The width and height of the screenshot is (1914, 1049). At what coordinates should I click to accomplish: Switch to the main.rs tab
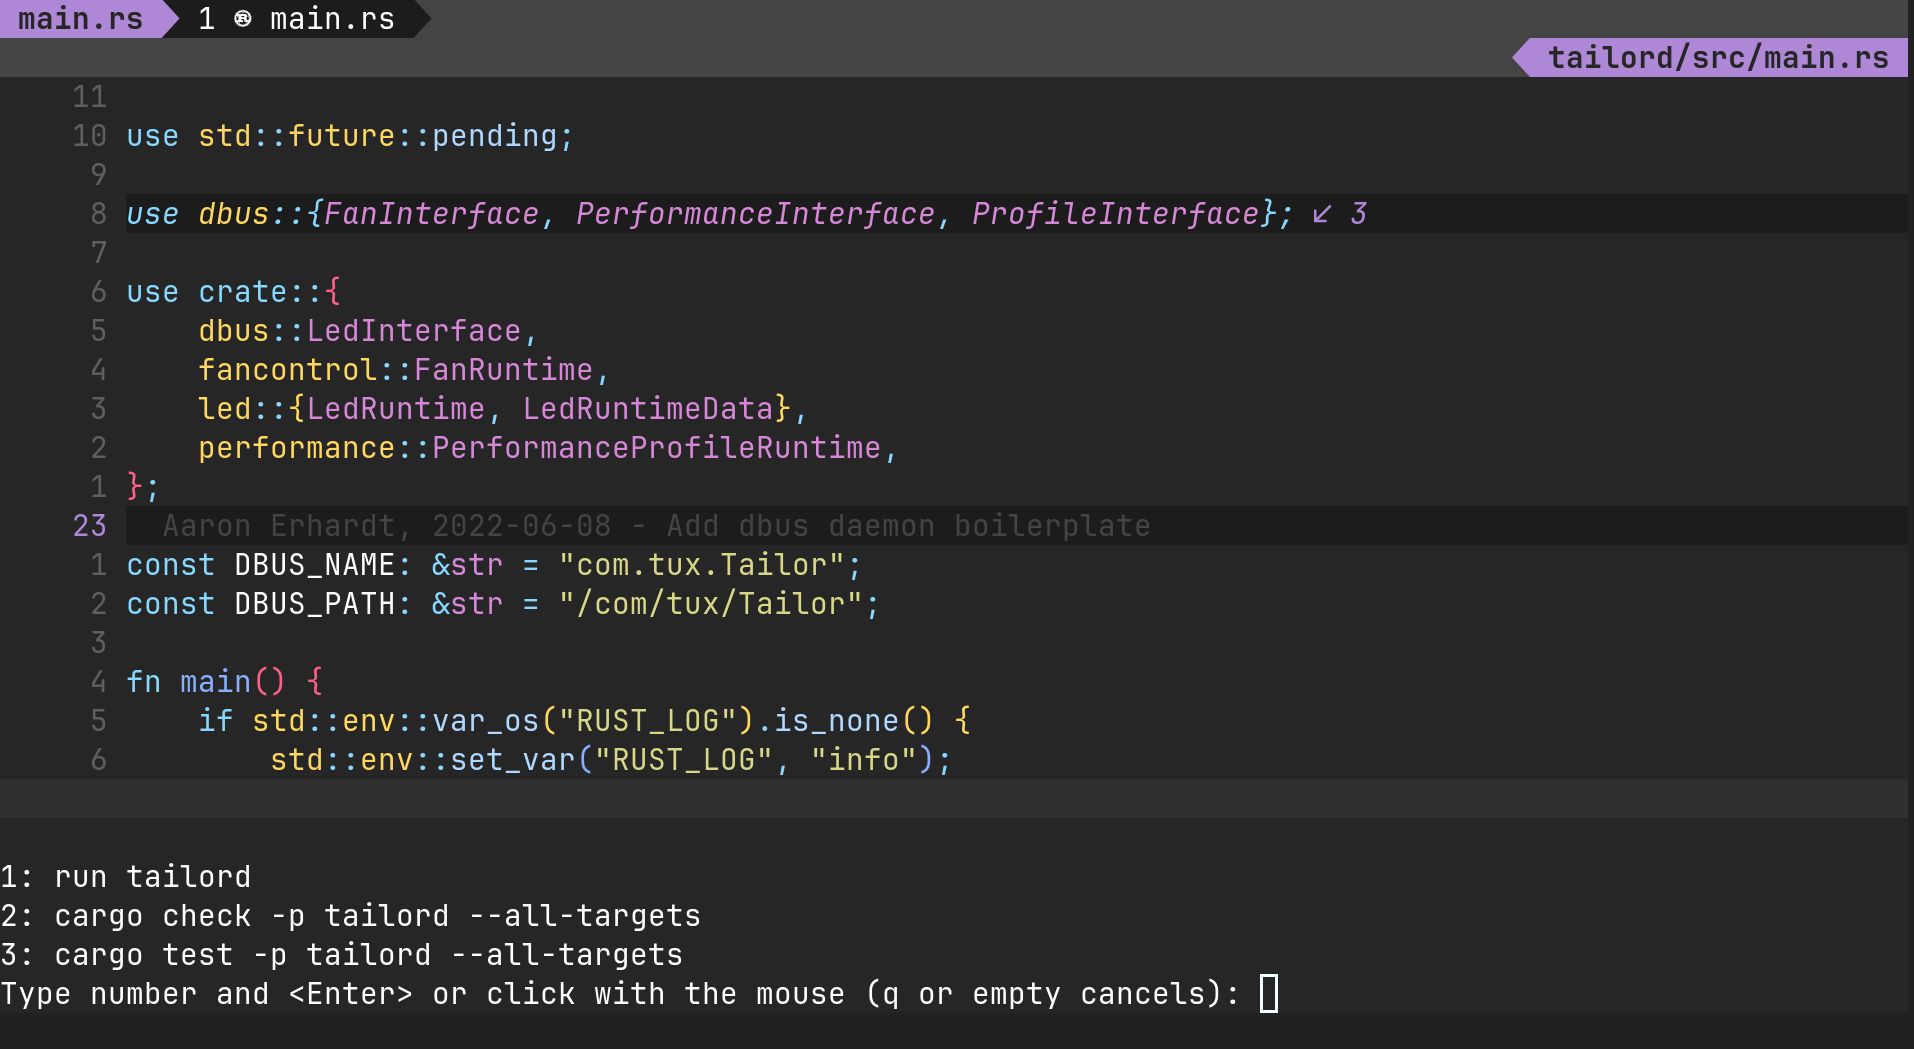pos(78,18)
